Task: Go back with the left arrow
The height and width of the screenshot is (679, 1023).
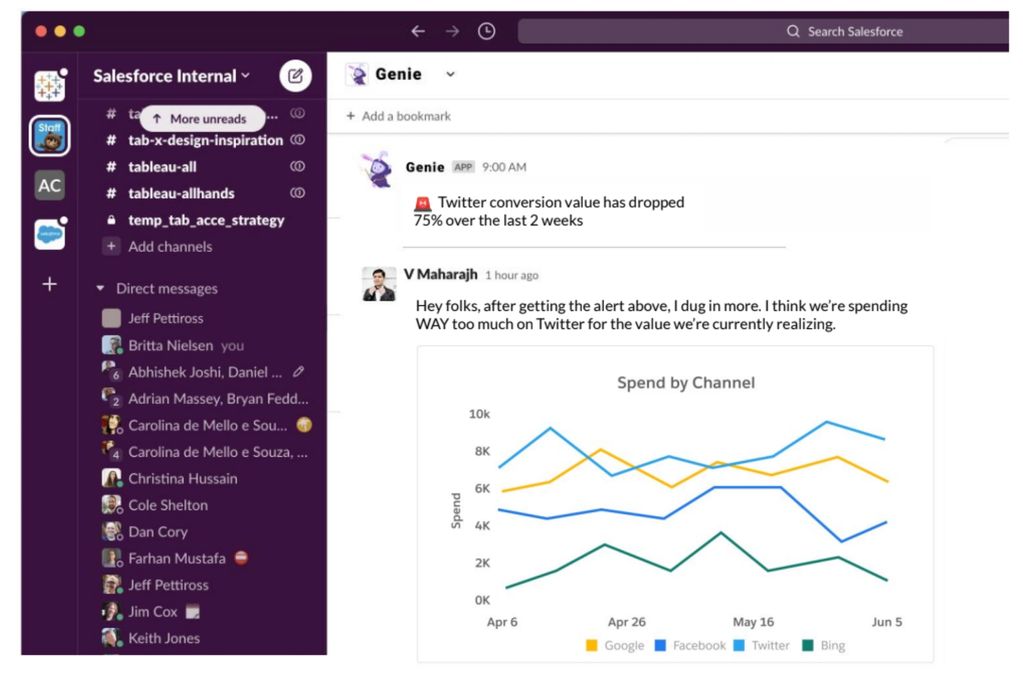Action: coord(419,31)
